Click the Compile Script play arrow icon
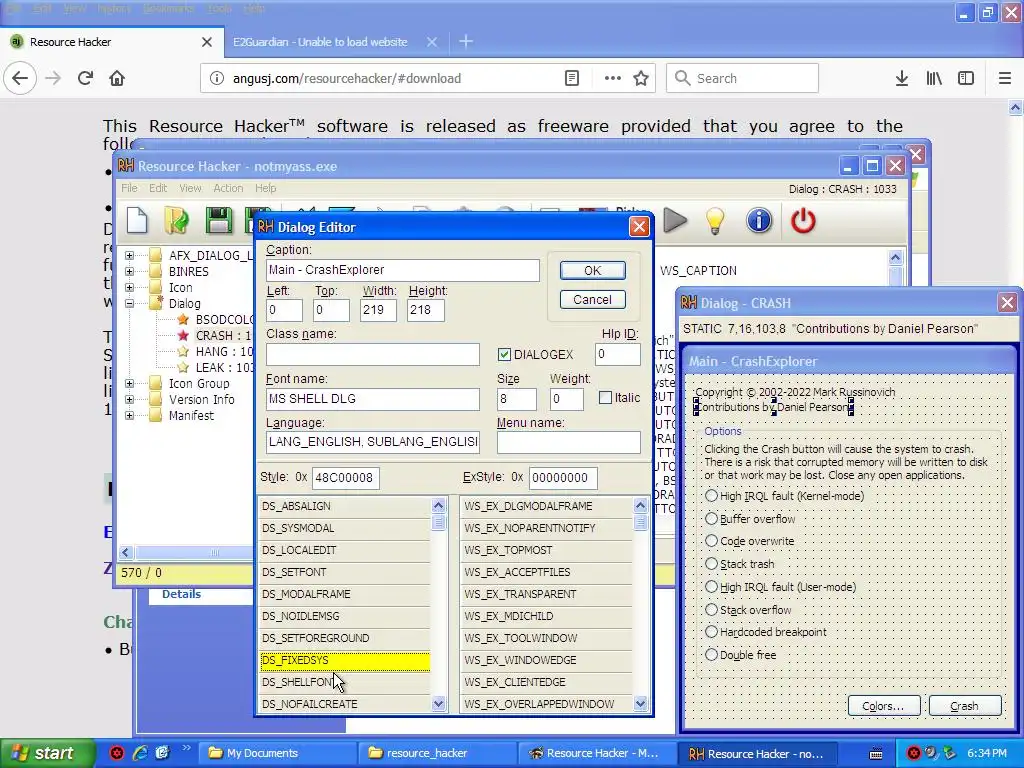This screenshot has height=768, width=1024. click(675, 221)
